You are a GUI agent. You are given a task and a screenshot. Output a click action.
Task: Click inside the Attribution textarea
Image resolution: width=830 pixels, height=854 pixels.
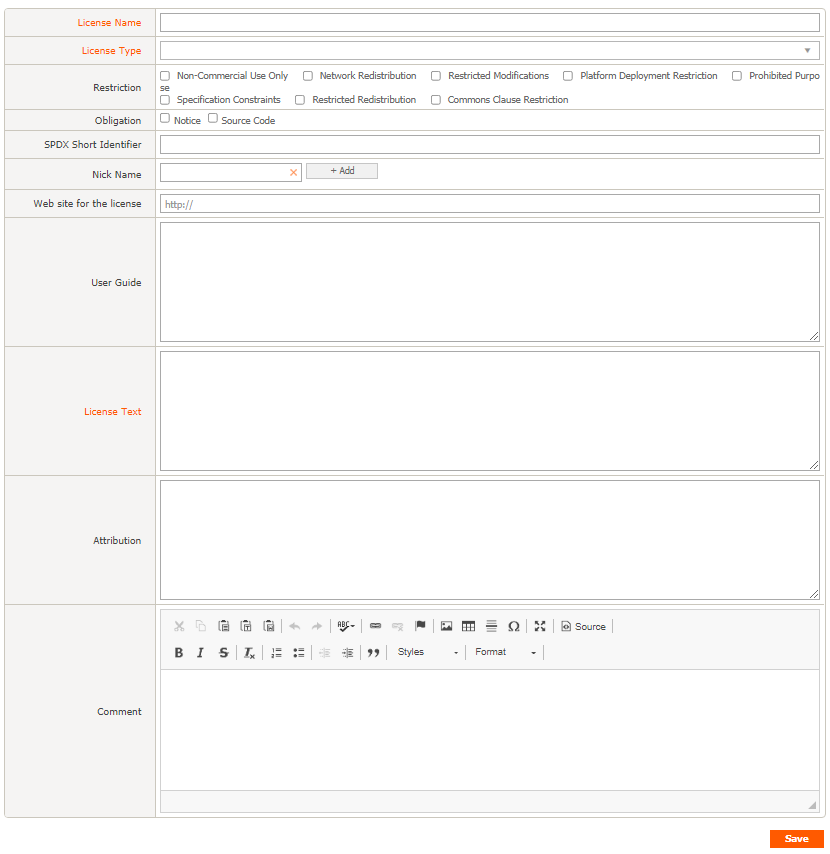[x=490, y=540]
